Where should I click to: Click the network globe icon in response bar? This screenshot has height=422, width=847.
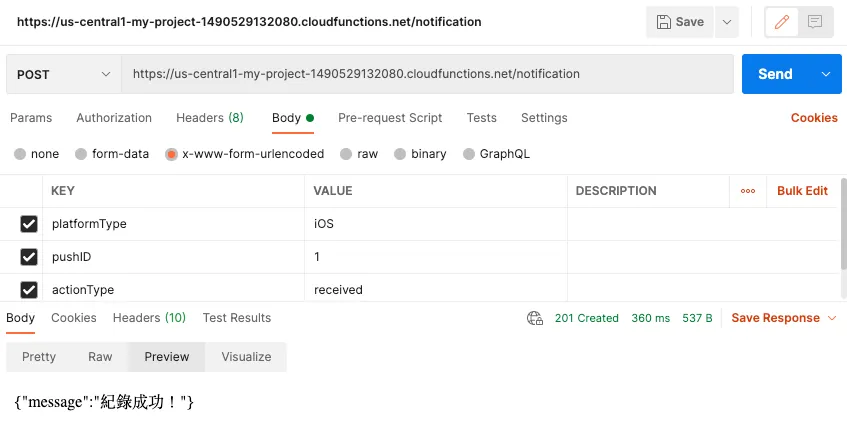[x=535, y=318]
